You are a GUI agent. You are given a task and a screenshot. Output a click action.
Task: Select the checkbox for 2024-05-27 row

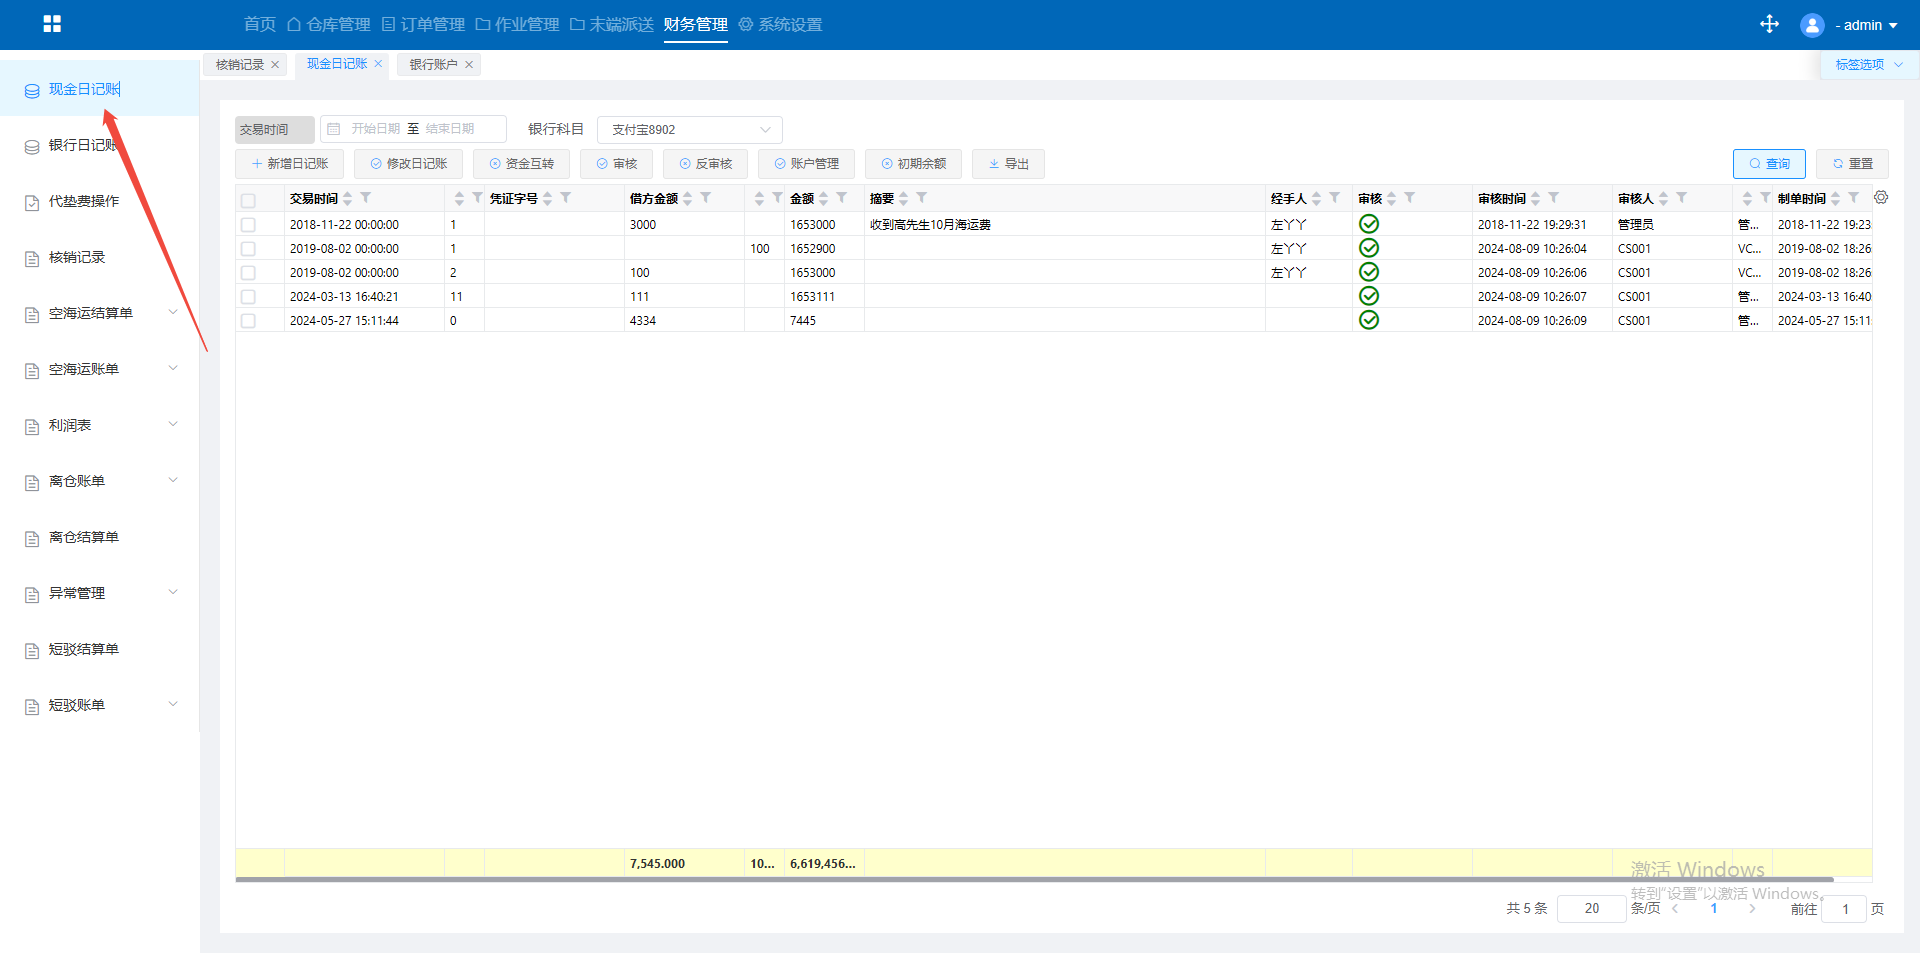point(248,321)
